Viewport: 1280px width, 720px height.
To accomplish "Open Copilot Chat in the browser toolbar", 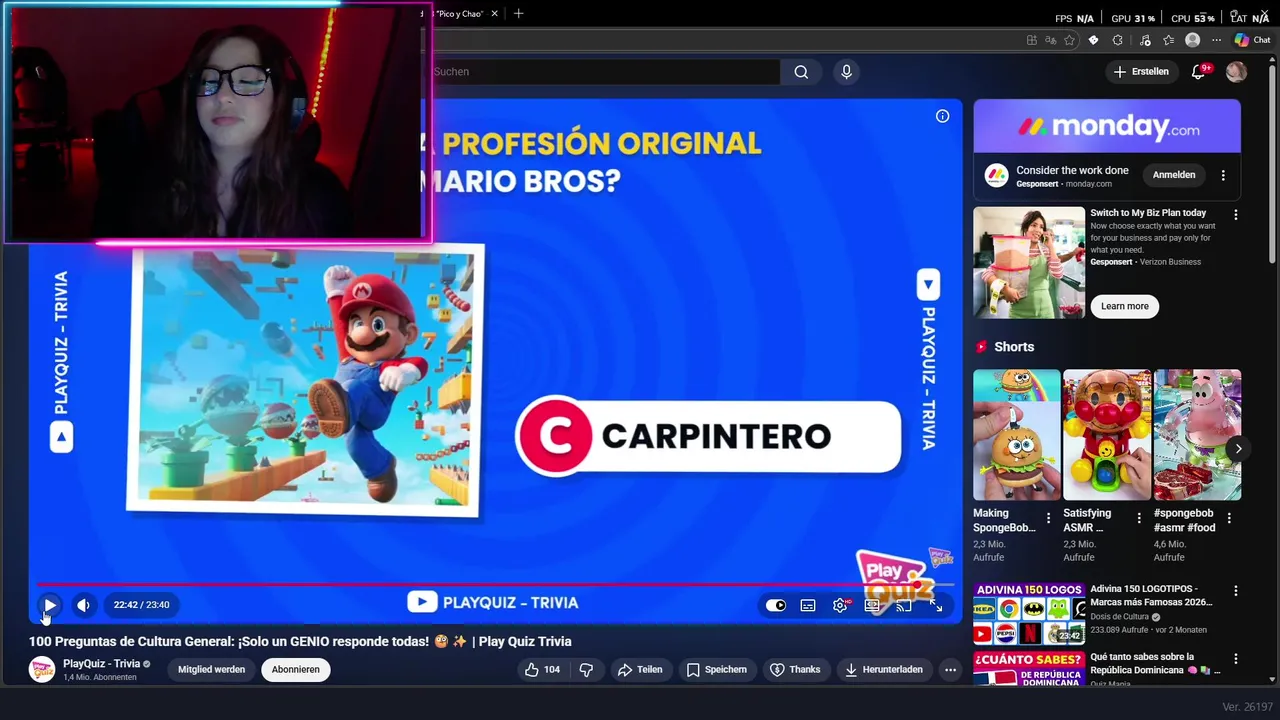I will click(1252, 40).
